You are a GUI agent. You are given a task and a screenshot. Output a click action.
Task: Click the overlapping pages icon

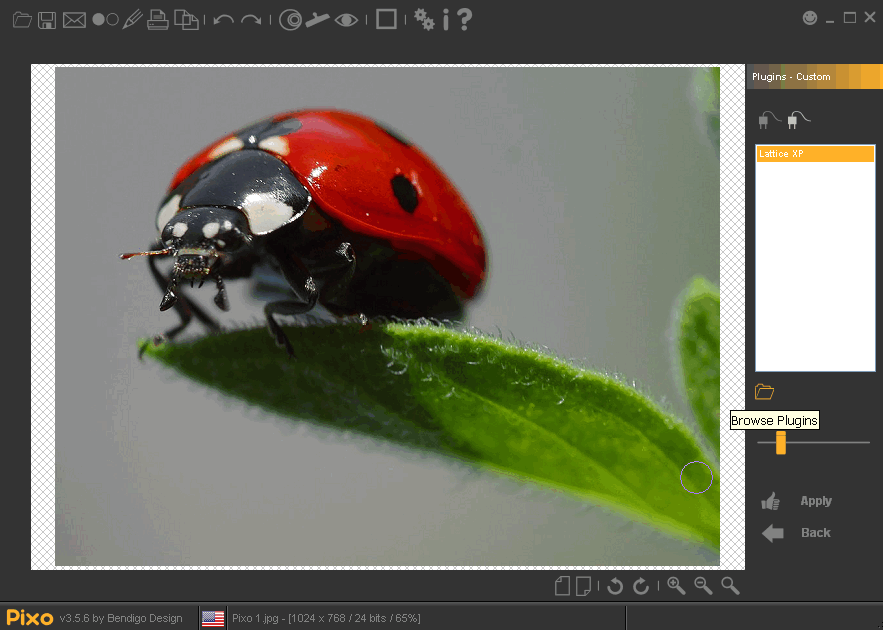[x=186, y=20]
